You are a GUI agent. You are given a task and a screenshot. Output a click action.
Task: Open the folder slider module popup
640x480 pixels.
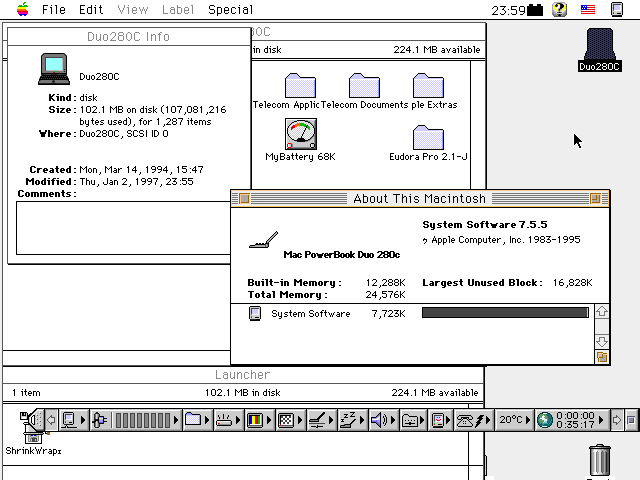coord(412,420)
